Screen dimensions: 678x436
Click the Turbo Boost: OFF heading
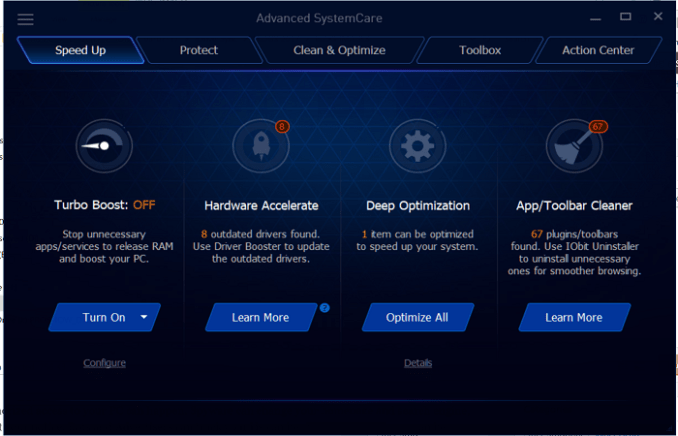coord(105,205)
